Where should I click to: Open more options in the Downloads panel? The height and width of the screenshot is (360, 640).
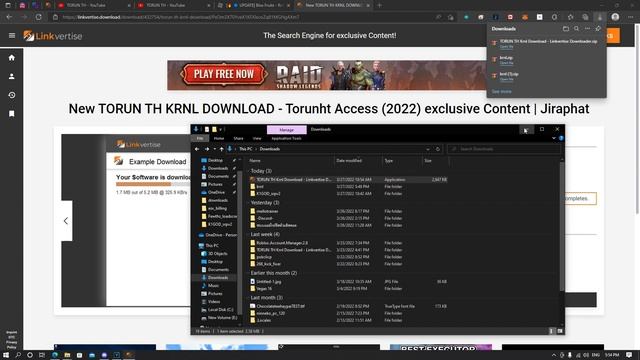point(587,29)
